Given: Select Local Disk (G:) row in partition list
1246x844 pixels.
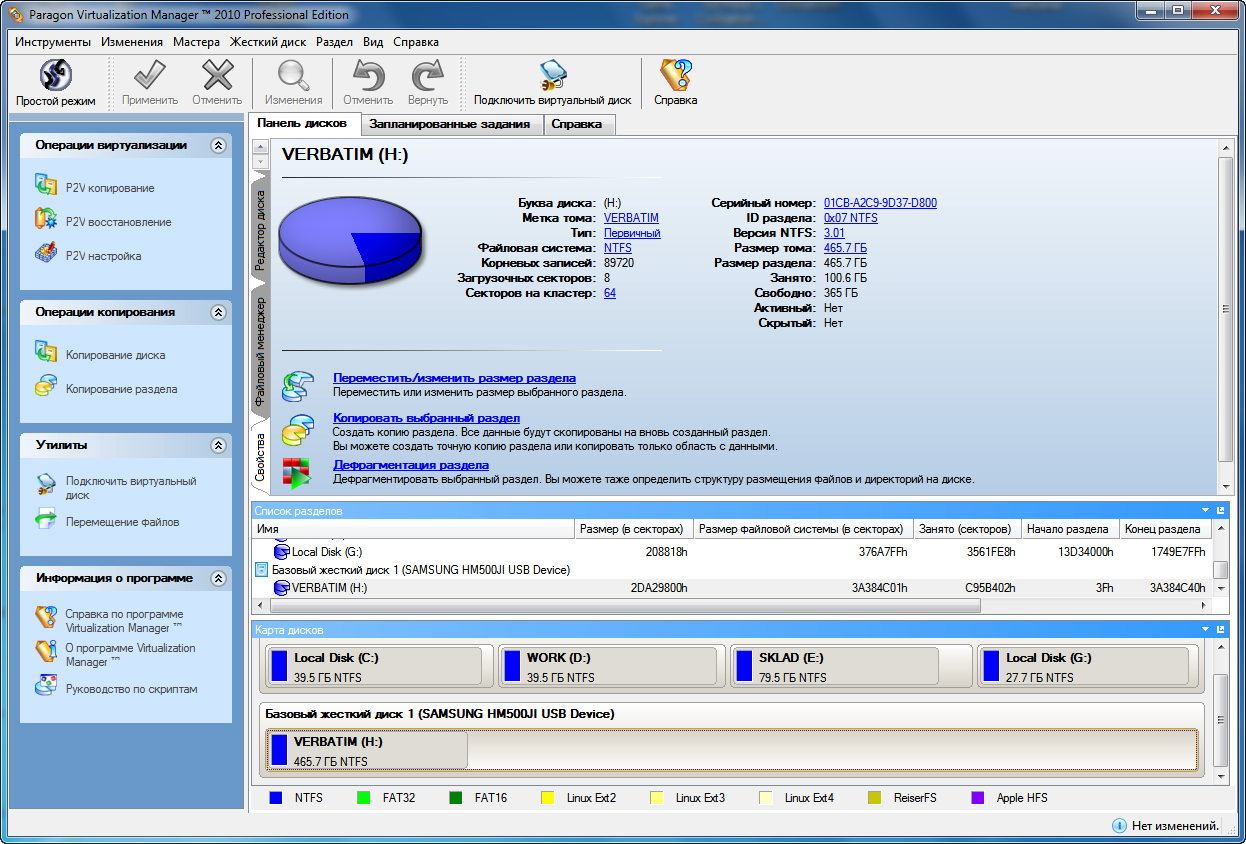Looking at the screenshot, I should coord(732,552).
